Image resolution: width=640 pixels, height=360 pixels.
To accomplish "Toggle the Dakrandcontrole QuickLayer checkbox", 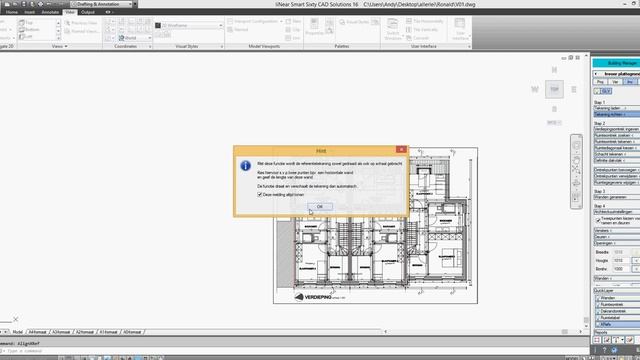I will (598, 311).
